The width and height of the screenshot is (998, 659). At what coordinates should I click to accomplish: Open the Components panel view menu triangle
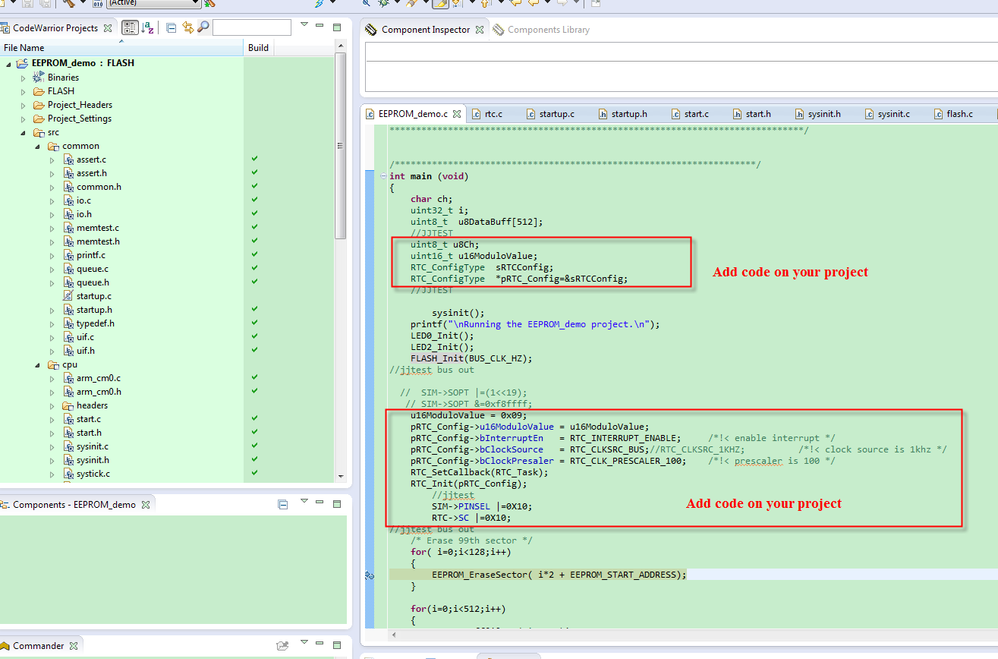tap(304, 502)
